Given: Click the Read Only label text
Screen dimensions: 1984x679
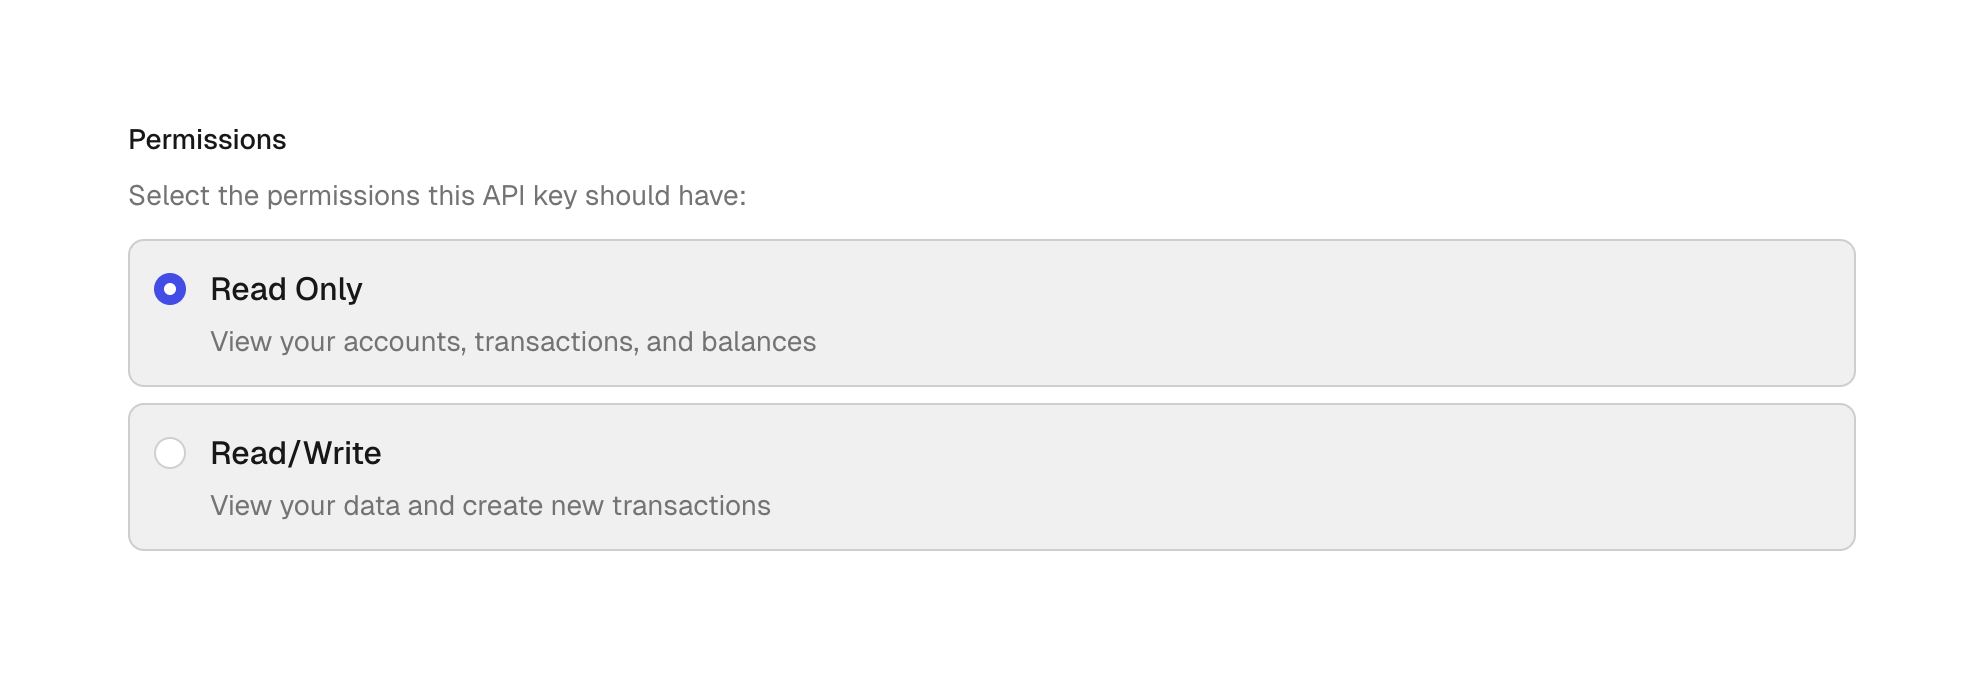Looking at the screenshot, I should tap(286, 289).
